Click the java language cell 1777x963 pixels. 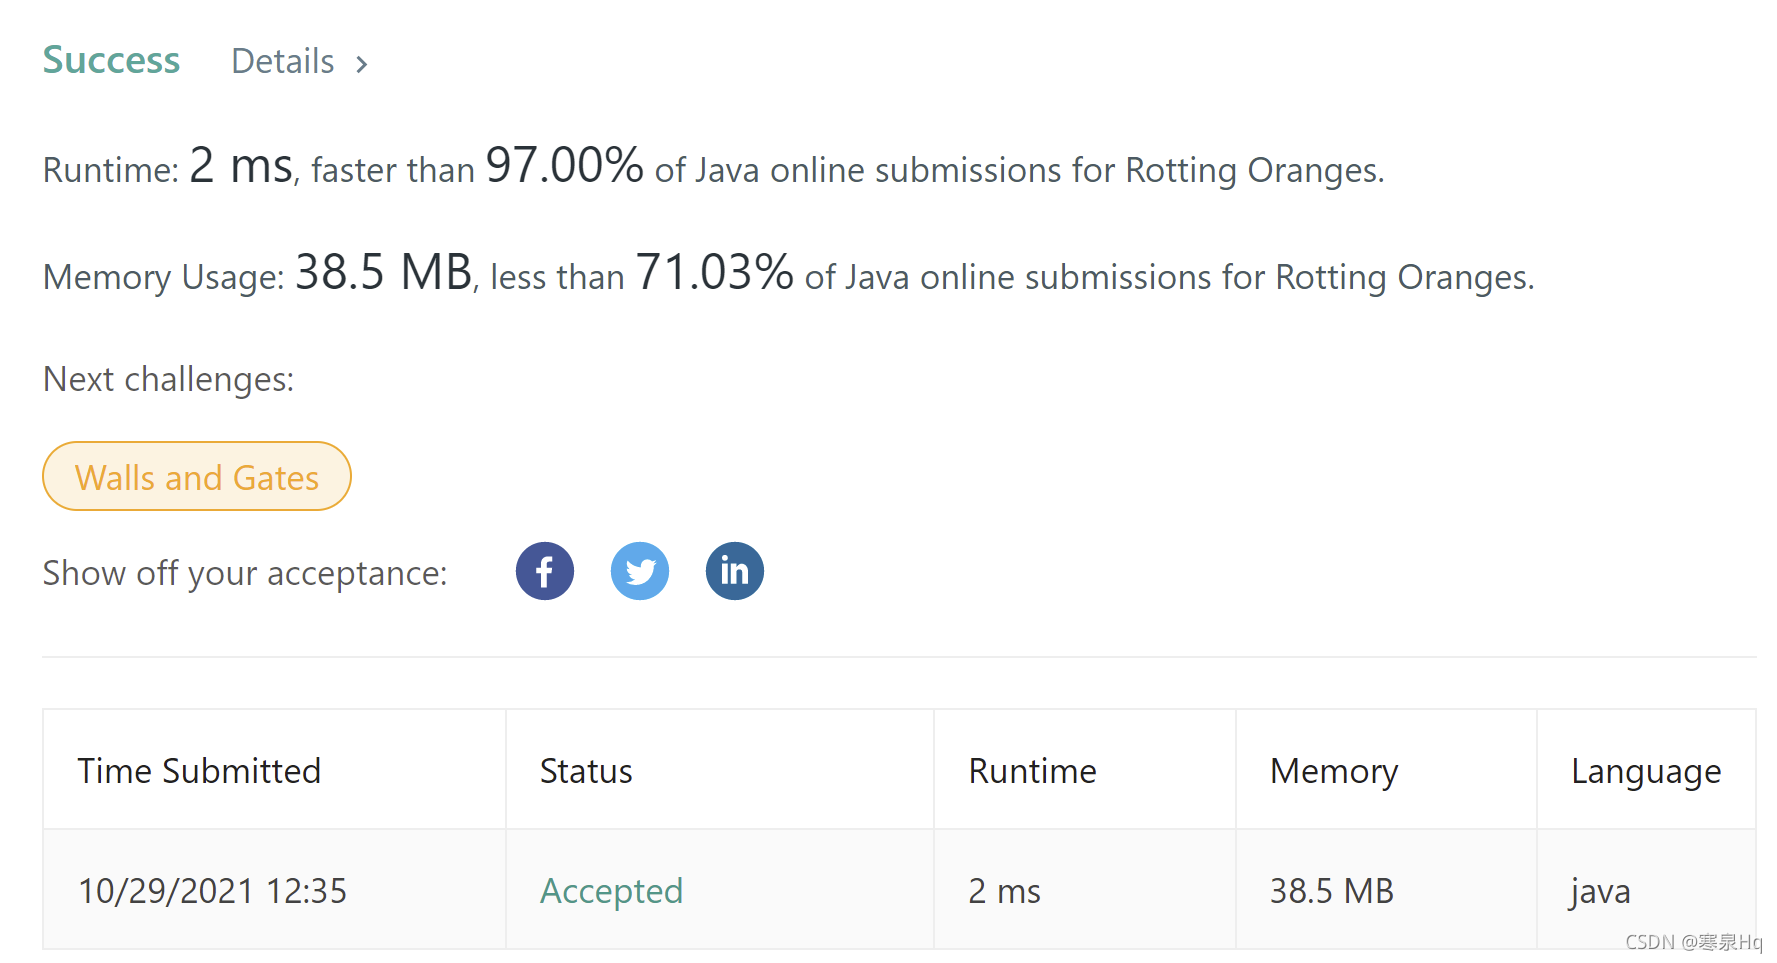click(x=1600, y=890)
